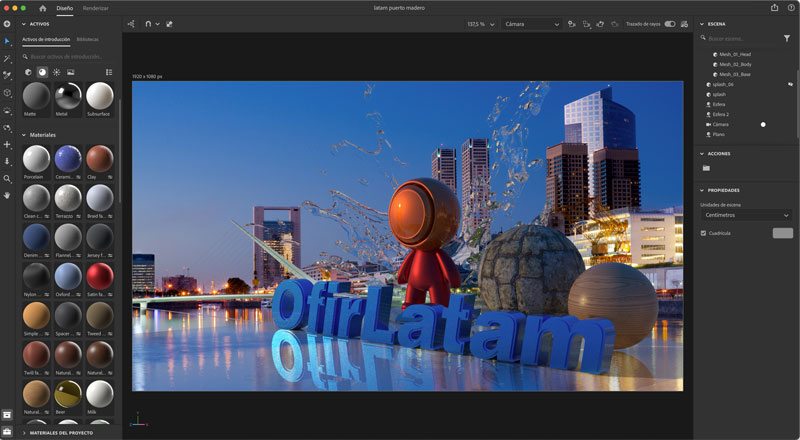Filter assets by lights icon
Screen dimensions: 800x440
coord(56,72)
